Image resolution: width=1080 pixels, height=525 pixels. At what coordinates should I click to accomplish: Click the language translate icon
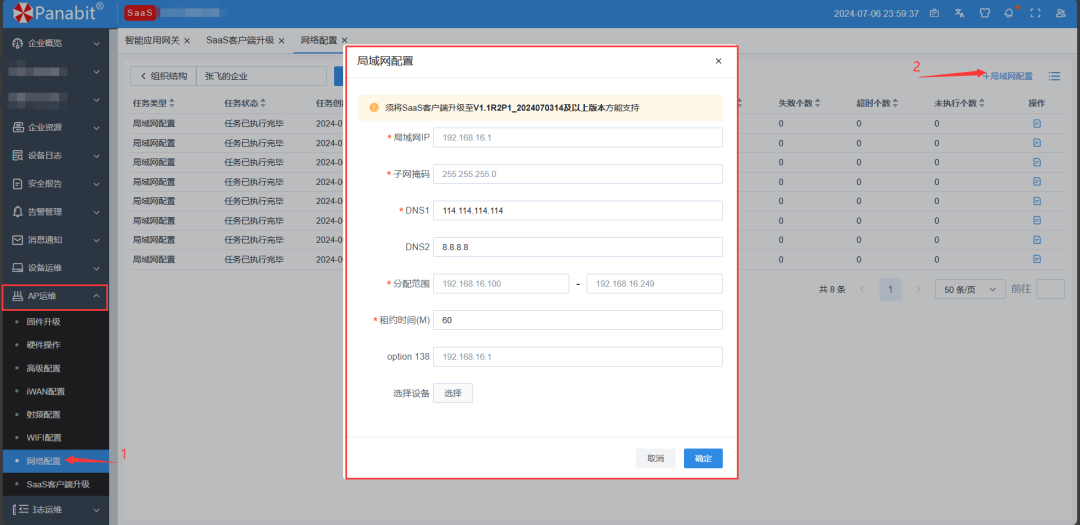click(x=959, y=13)
